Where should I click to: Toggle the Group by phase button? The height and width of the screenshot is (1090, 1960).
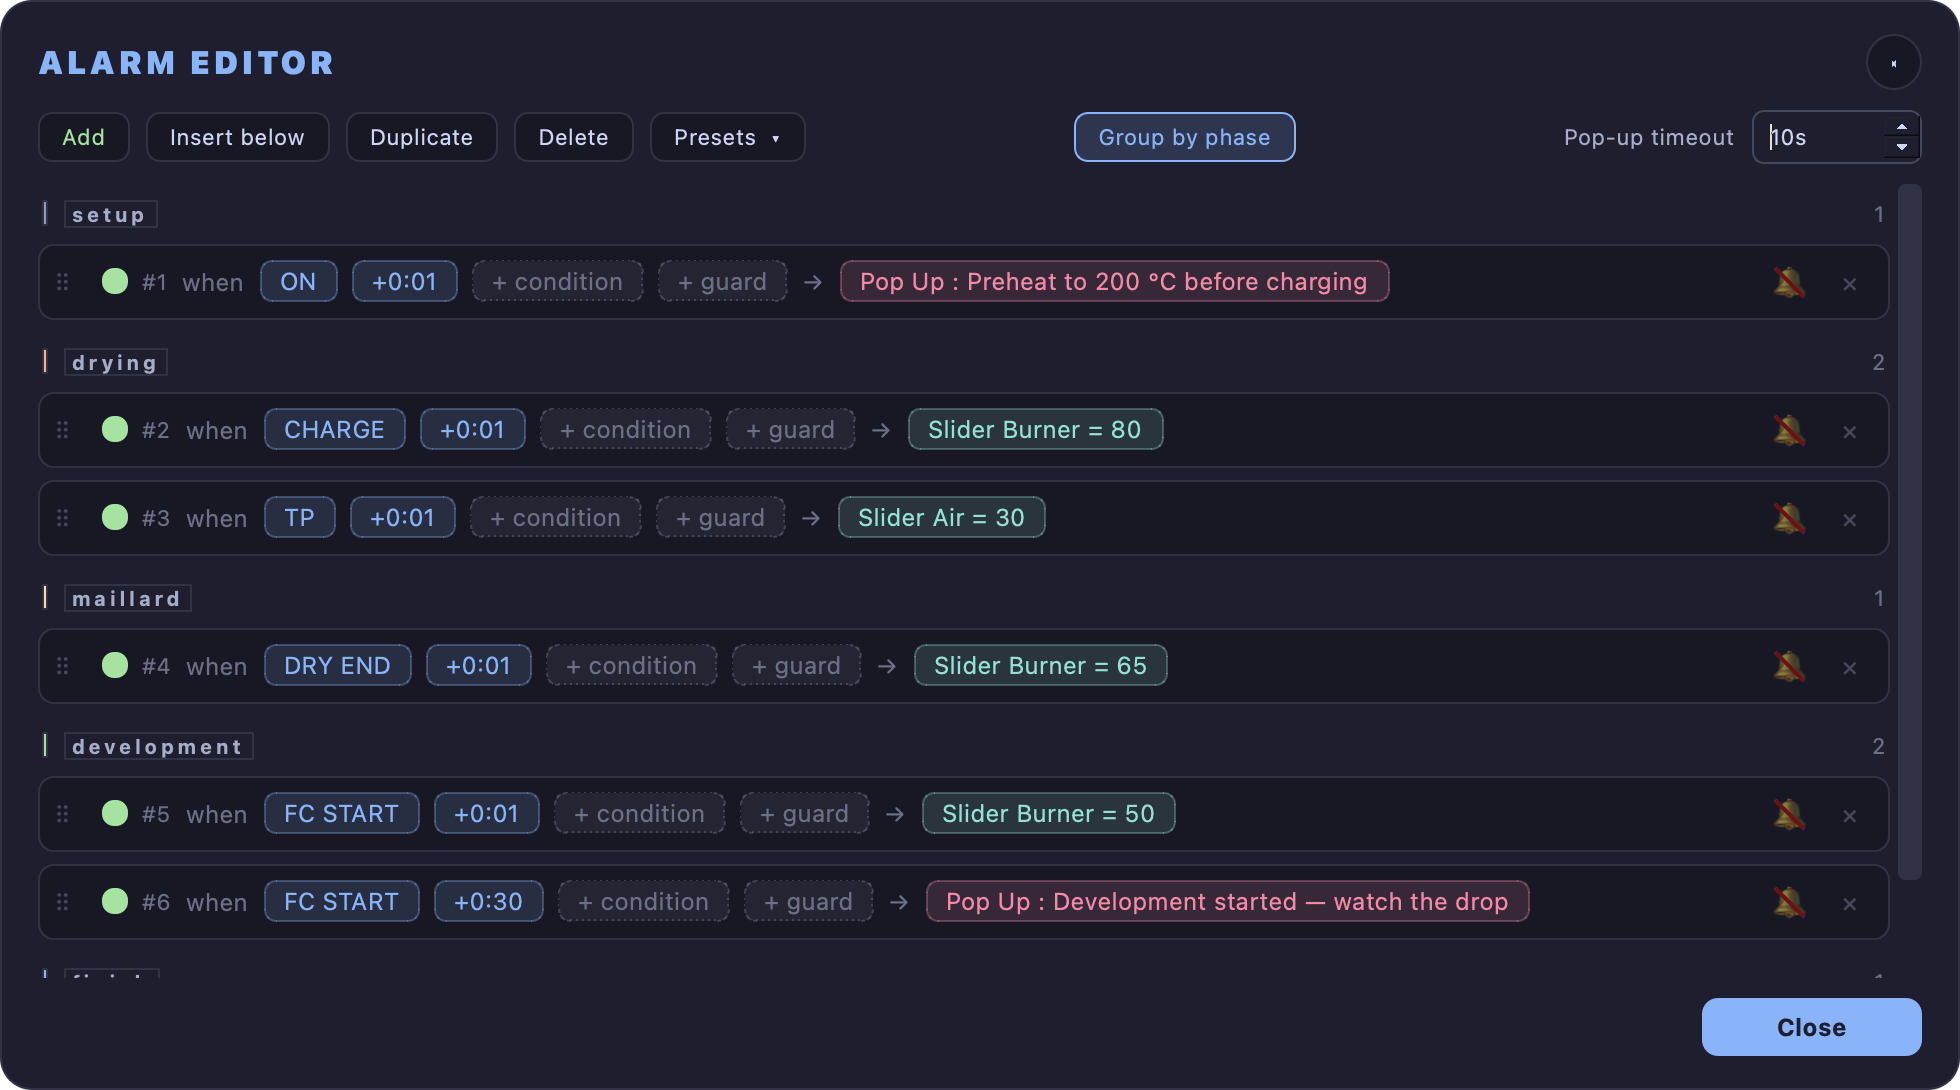(x=1185, y=137)
